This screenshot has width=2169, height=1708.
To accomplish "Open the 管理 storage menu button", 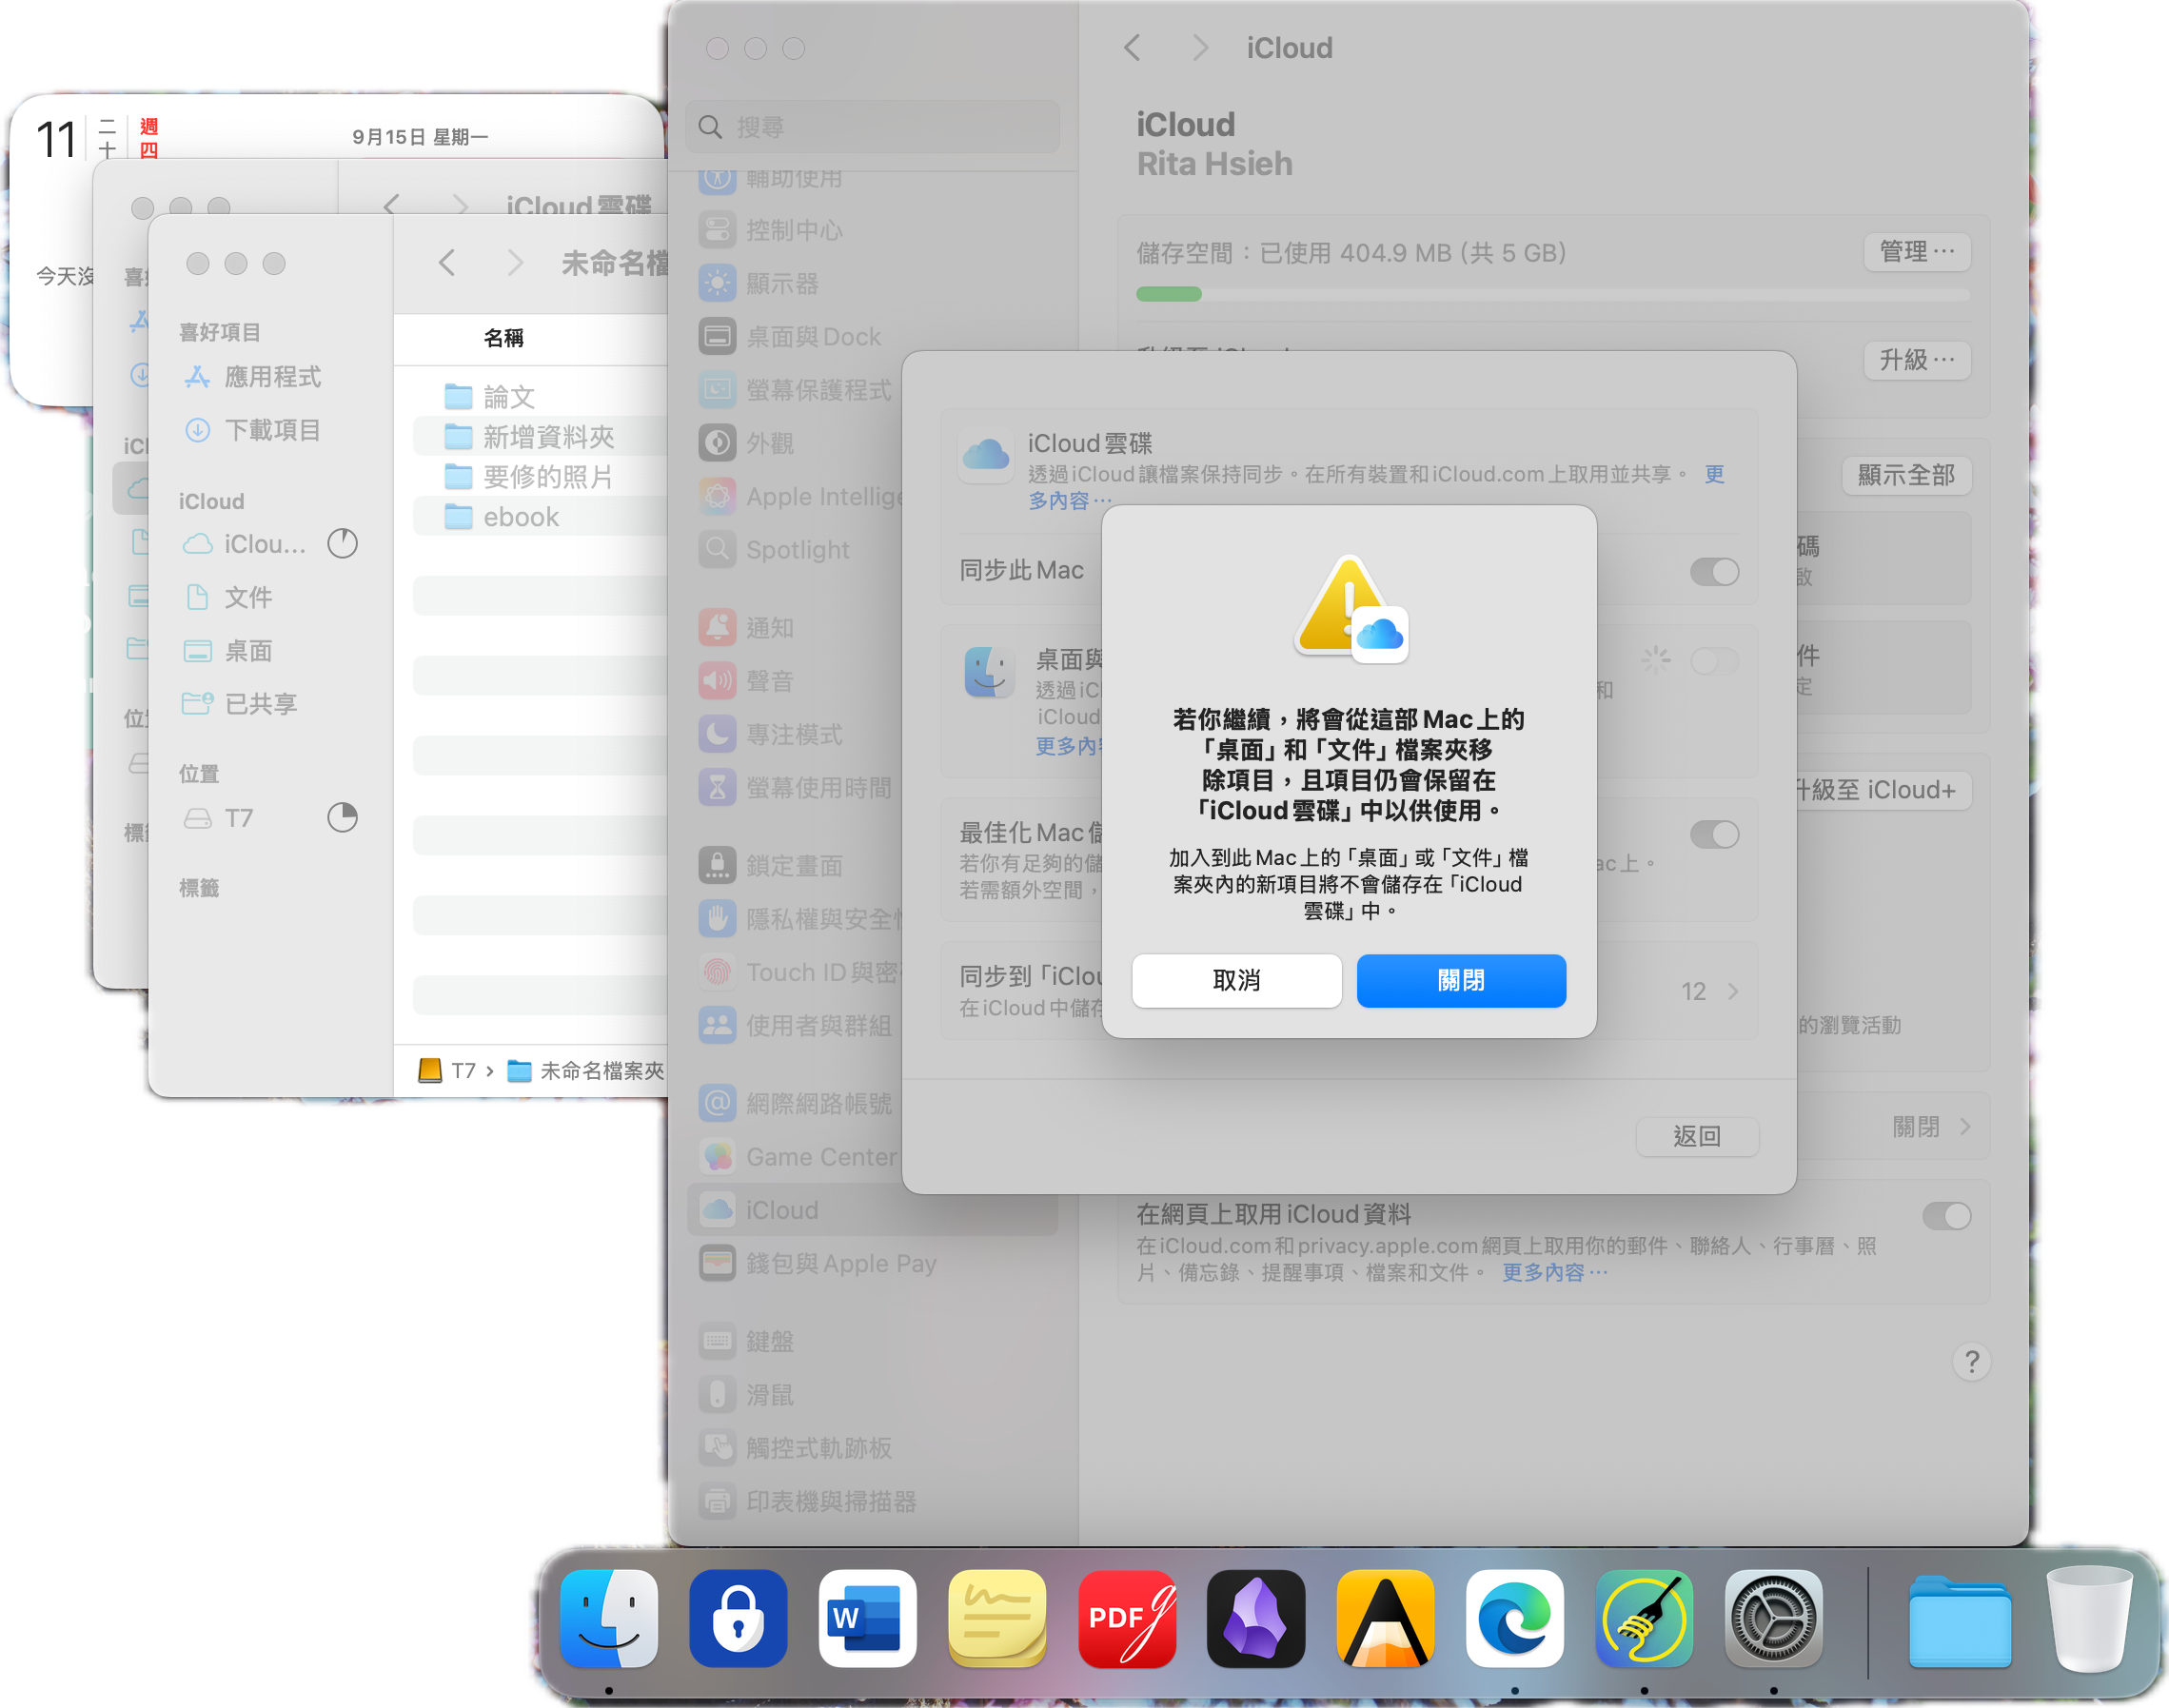I will click(1915, 252).
